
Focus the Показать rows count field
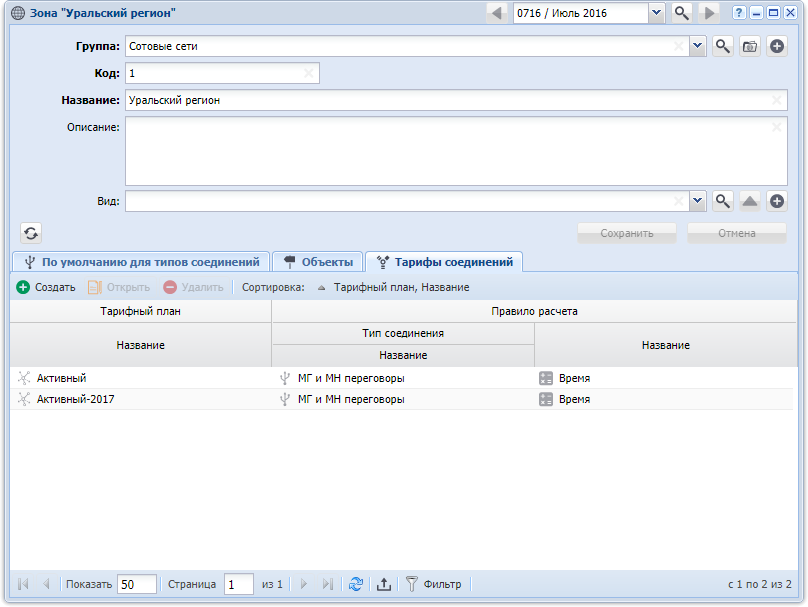(x=137, y=584)
